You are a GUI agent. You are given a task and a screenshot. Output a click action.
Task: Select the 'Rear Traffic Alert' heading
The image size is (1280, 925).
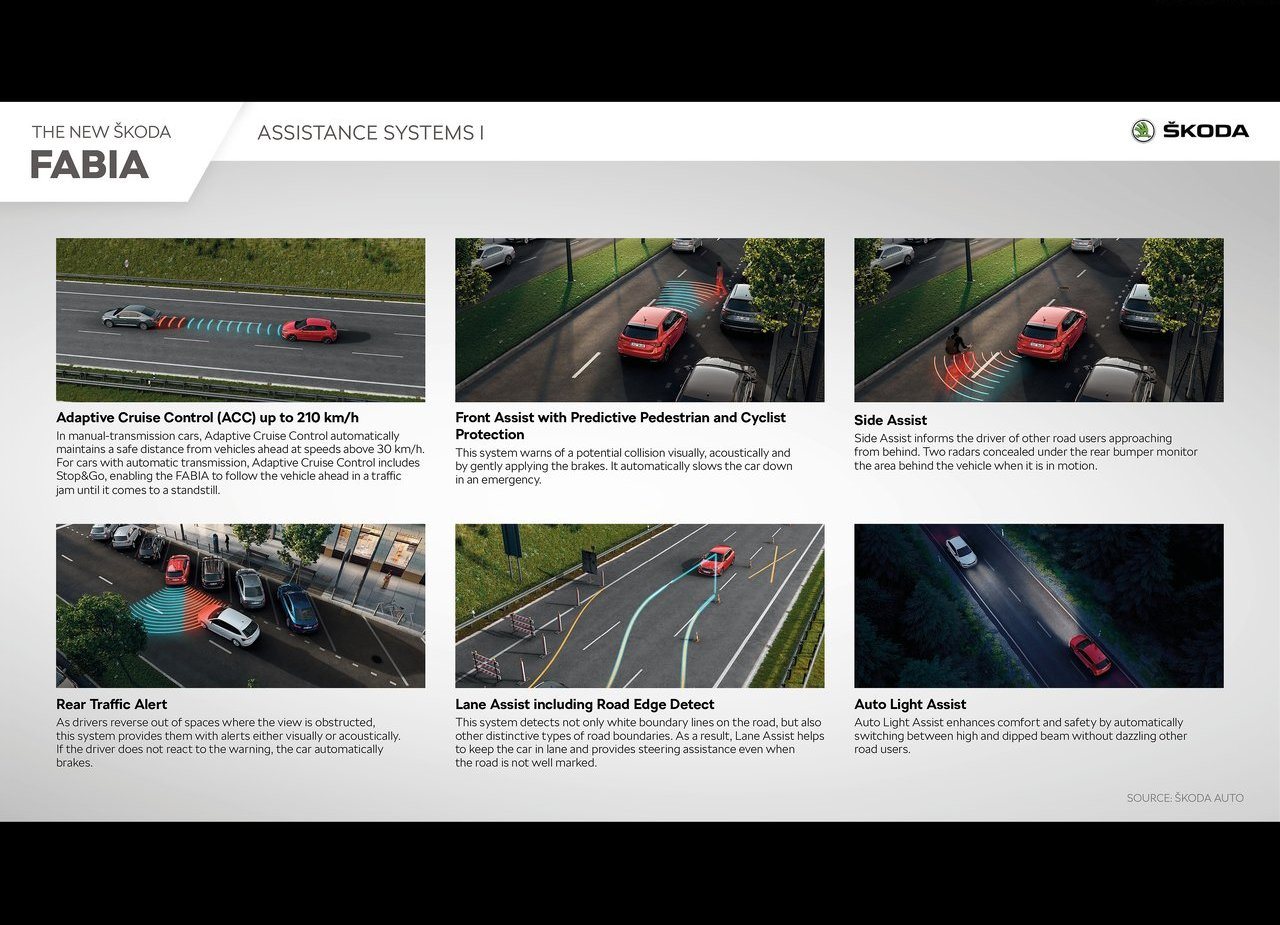coord(111,704)
